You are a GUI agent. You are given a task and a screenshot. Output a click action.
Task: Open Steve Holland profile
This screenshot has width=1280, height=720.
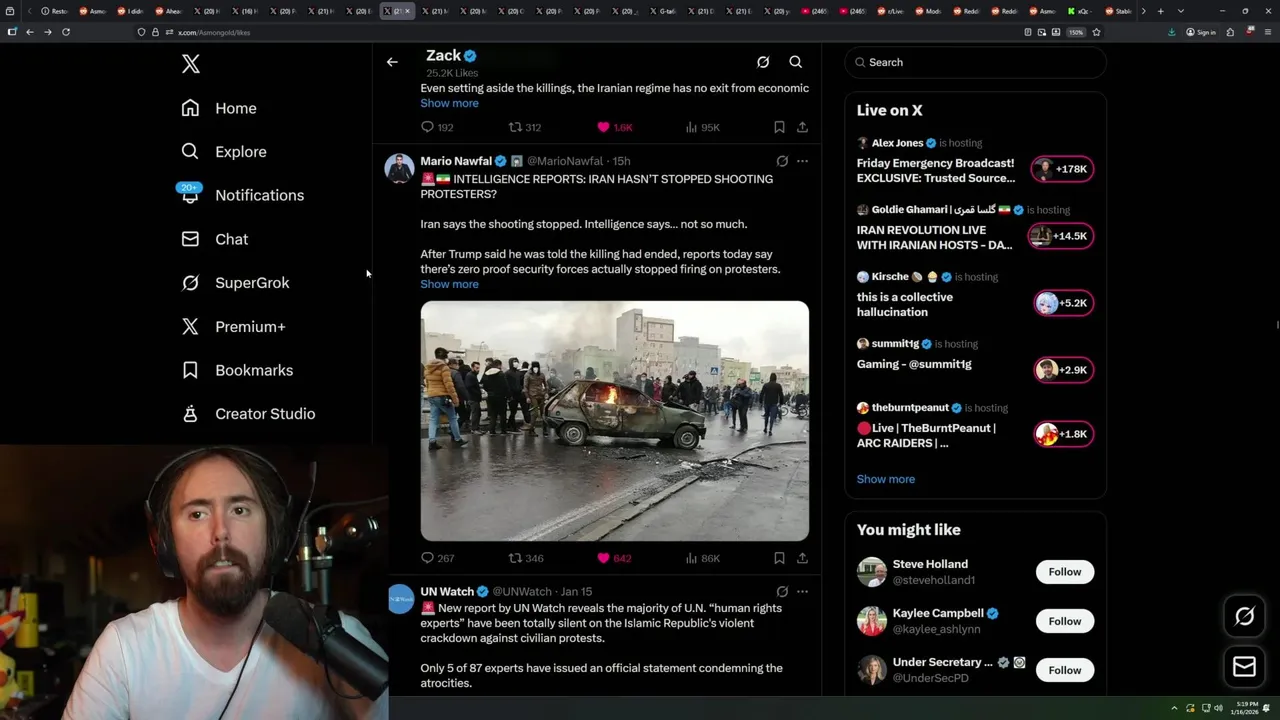930,564
